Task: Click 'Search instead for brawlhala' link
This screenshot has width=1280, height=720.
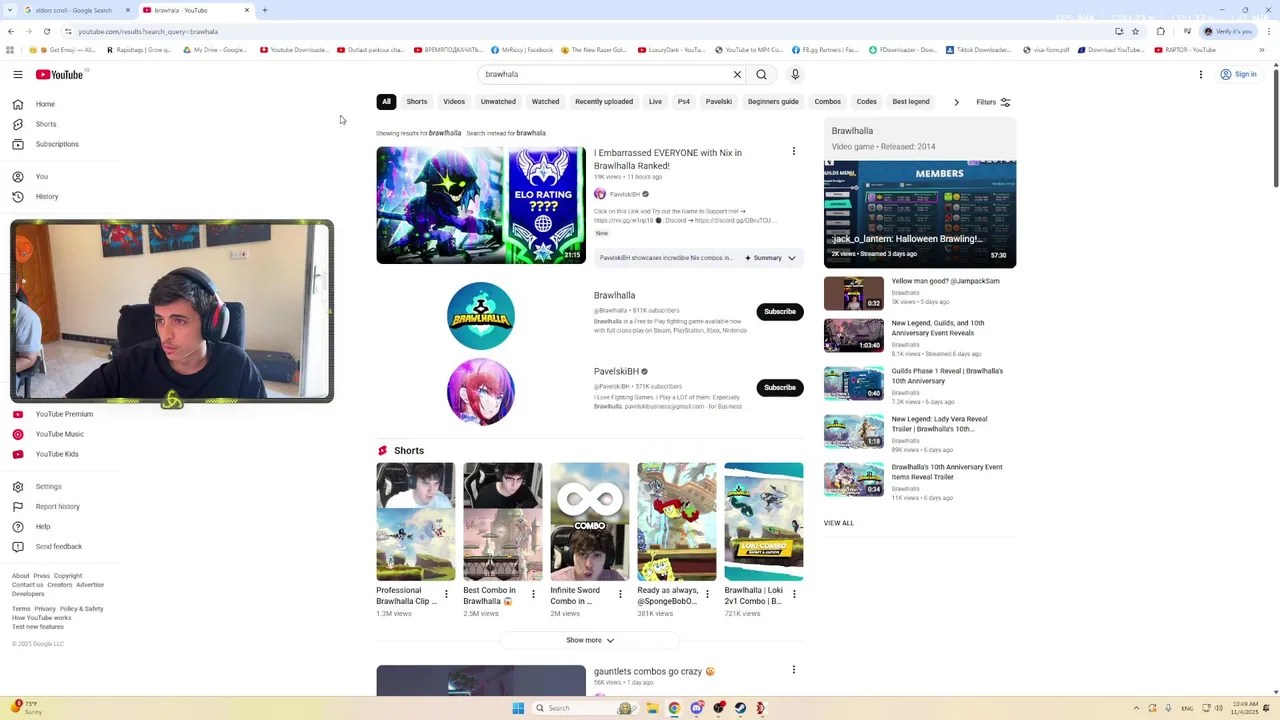Action: click(x=506, y=133)
